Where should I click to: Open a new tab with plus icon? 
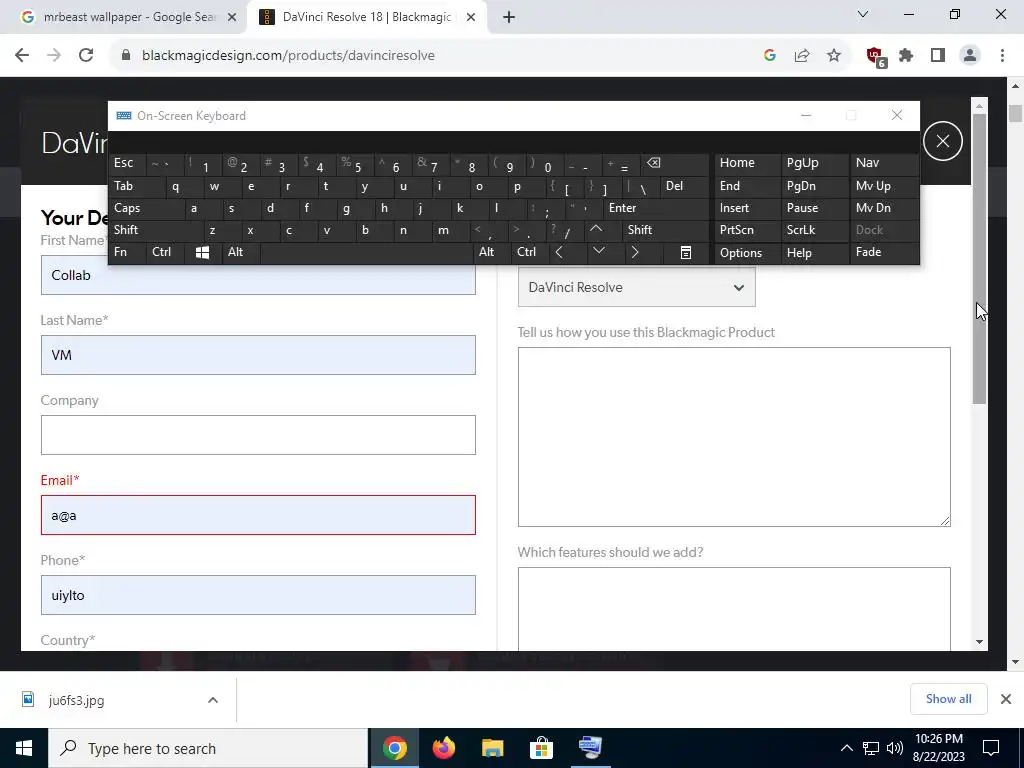pyautogui.click(x=509, y=17)
